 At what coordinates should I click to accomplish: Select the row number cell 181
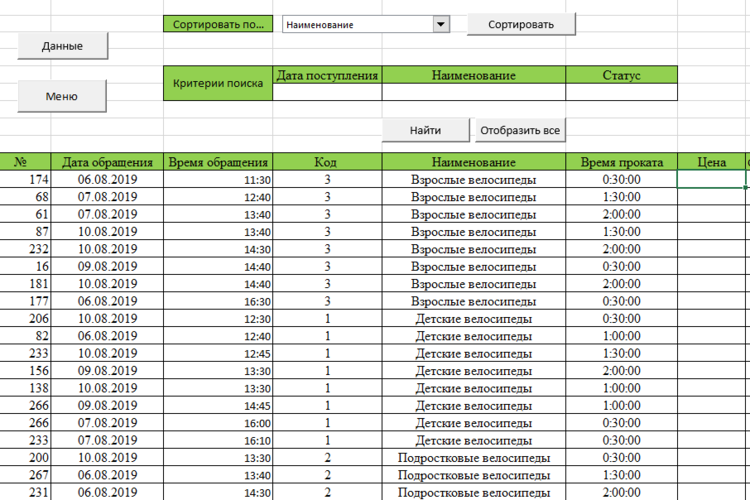25,284
